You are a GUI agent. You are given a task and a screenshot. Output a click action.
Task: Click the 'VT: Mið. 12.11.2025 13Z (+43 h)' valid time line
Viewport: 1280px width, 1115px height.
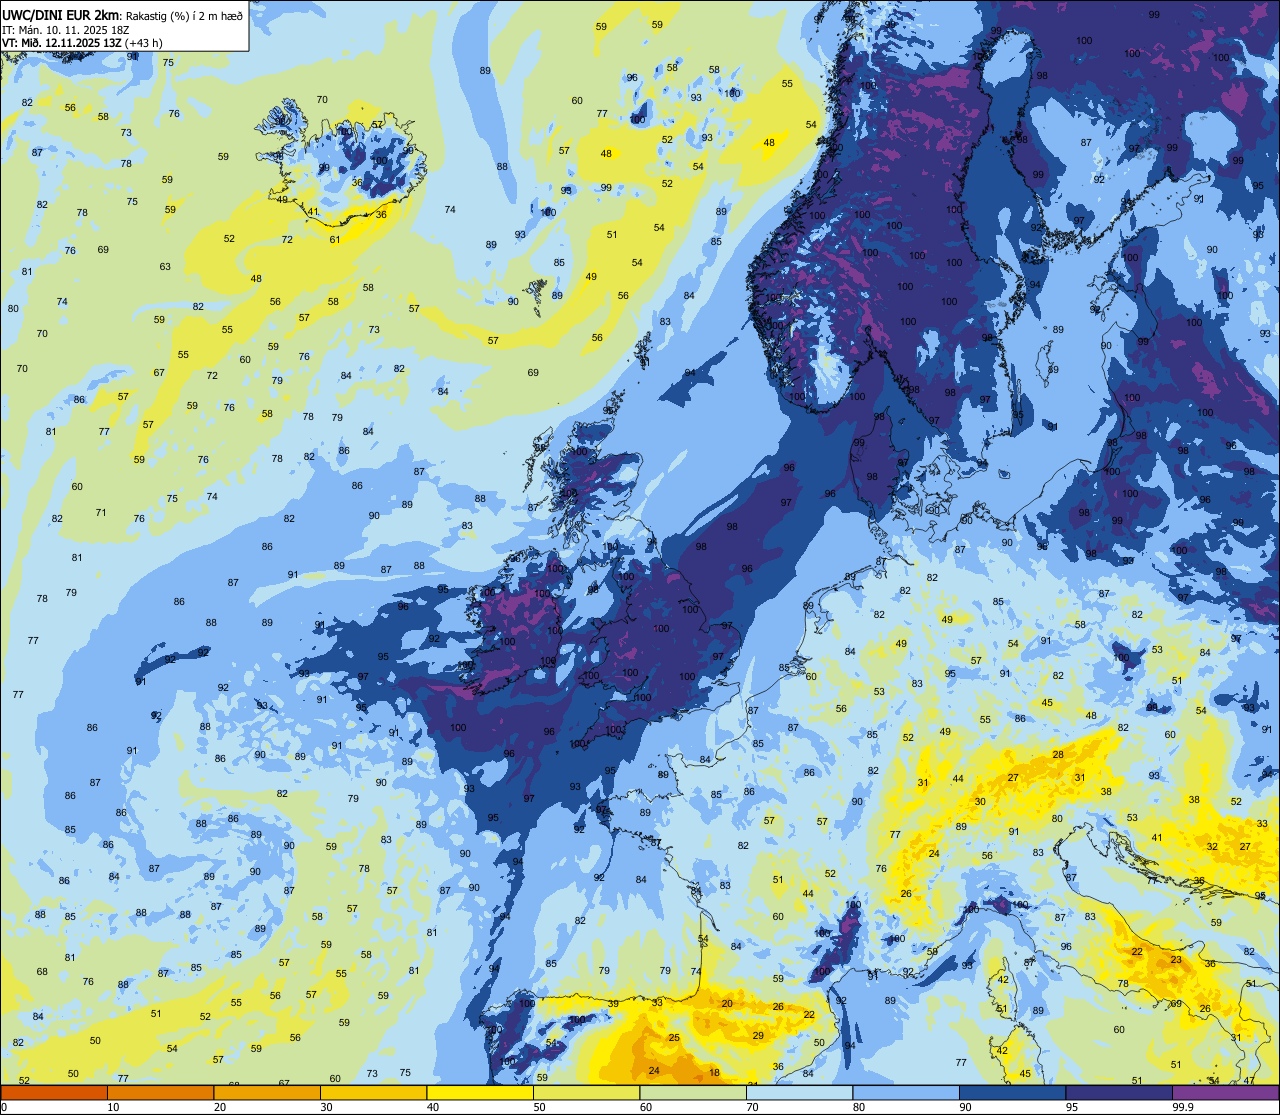[x=82, y=42]
